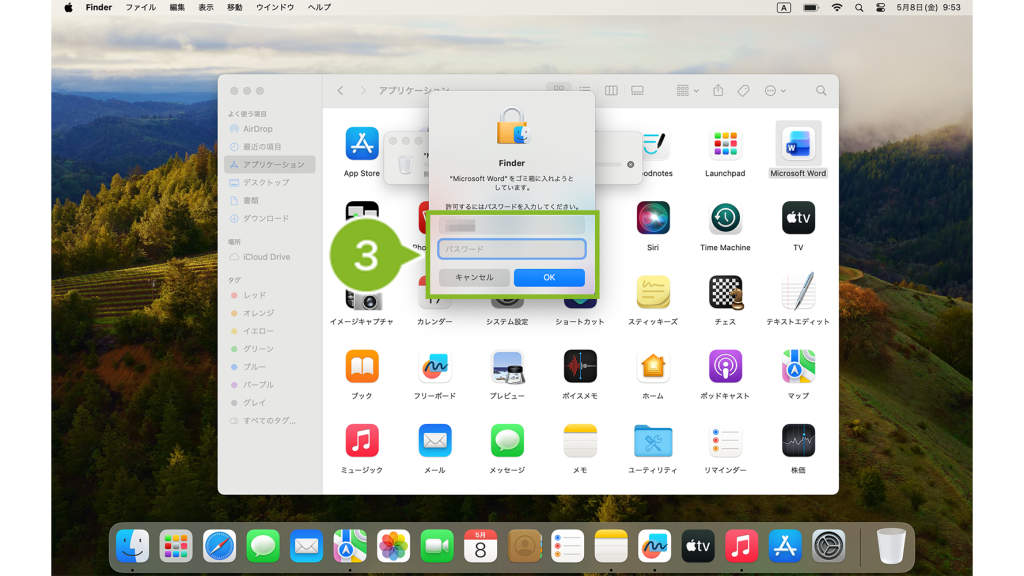This screenshot has height=576, width=1024.
Task: Go forward in Finder window
Action: pos(363,91)
